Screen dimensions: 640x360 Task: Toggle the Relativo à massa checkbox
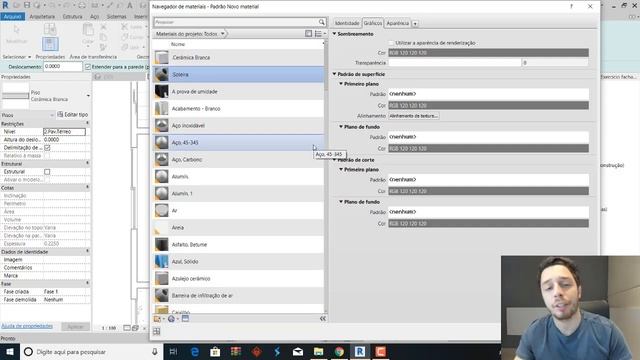click(x=47, y=156)
